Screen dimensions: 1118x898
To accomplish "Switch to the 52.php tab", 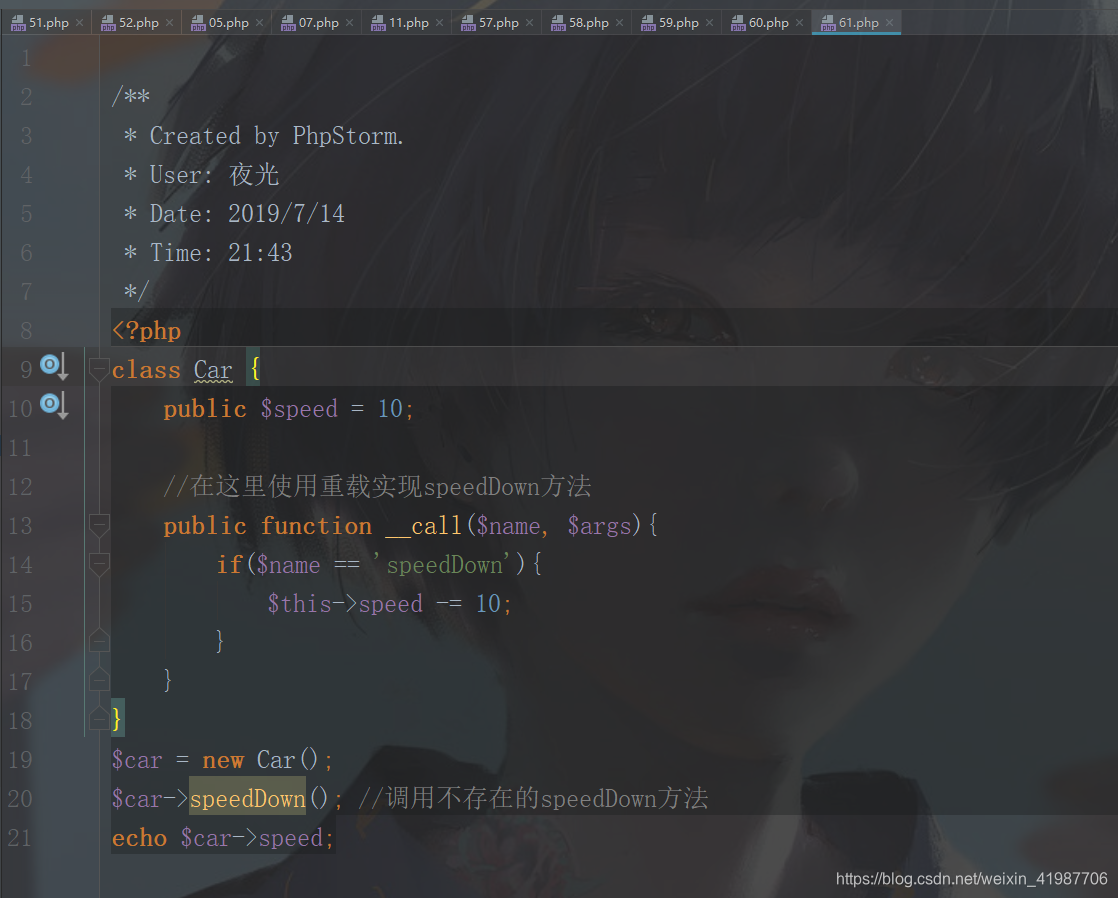I will (x=138, y=23).
